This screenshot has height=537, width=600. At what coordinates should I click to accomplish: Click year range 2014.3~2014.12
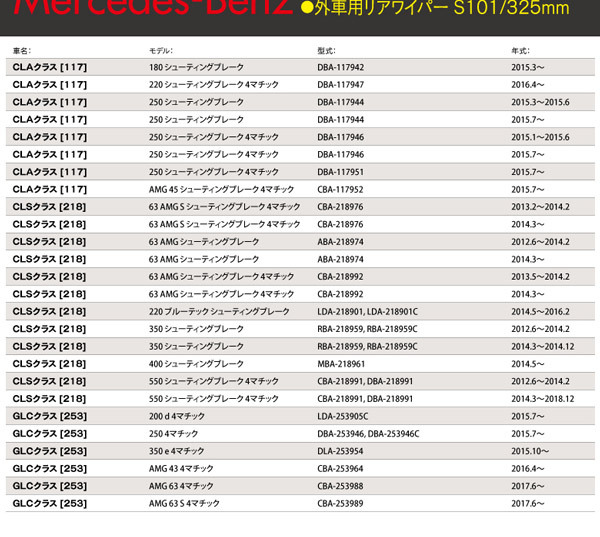543,346
